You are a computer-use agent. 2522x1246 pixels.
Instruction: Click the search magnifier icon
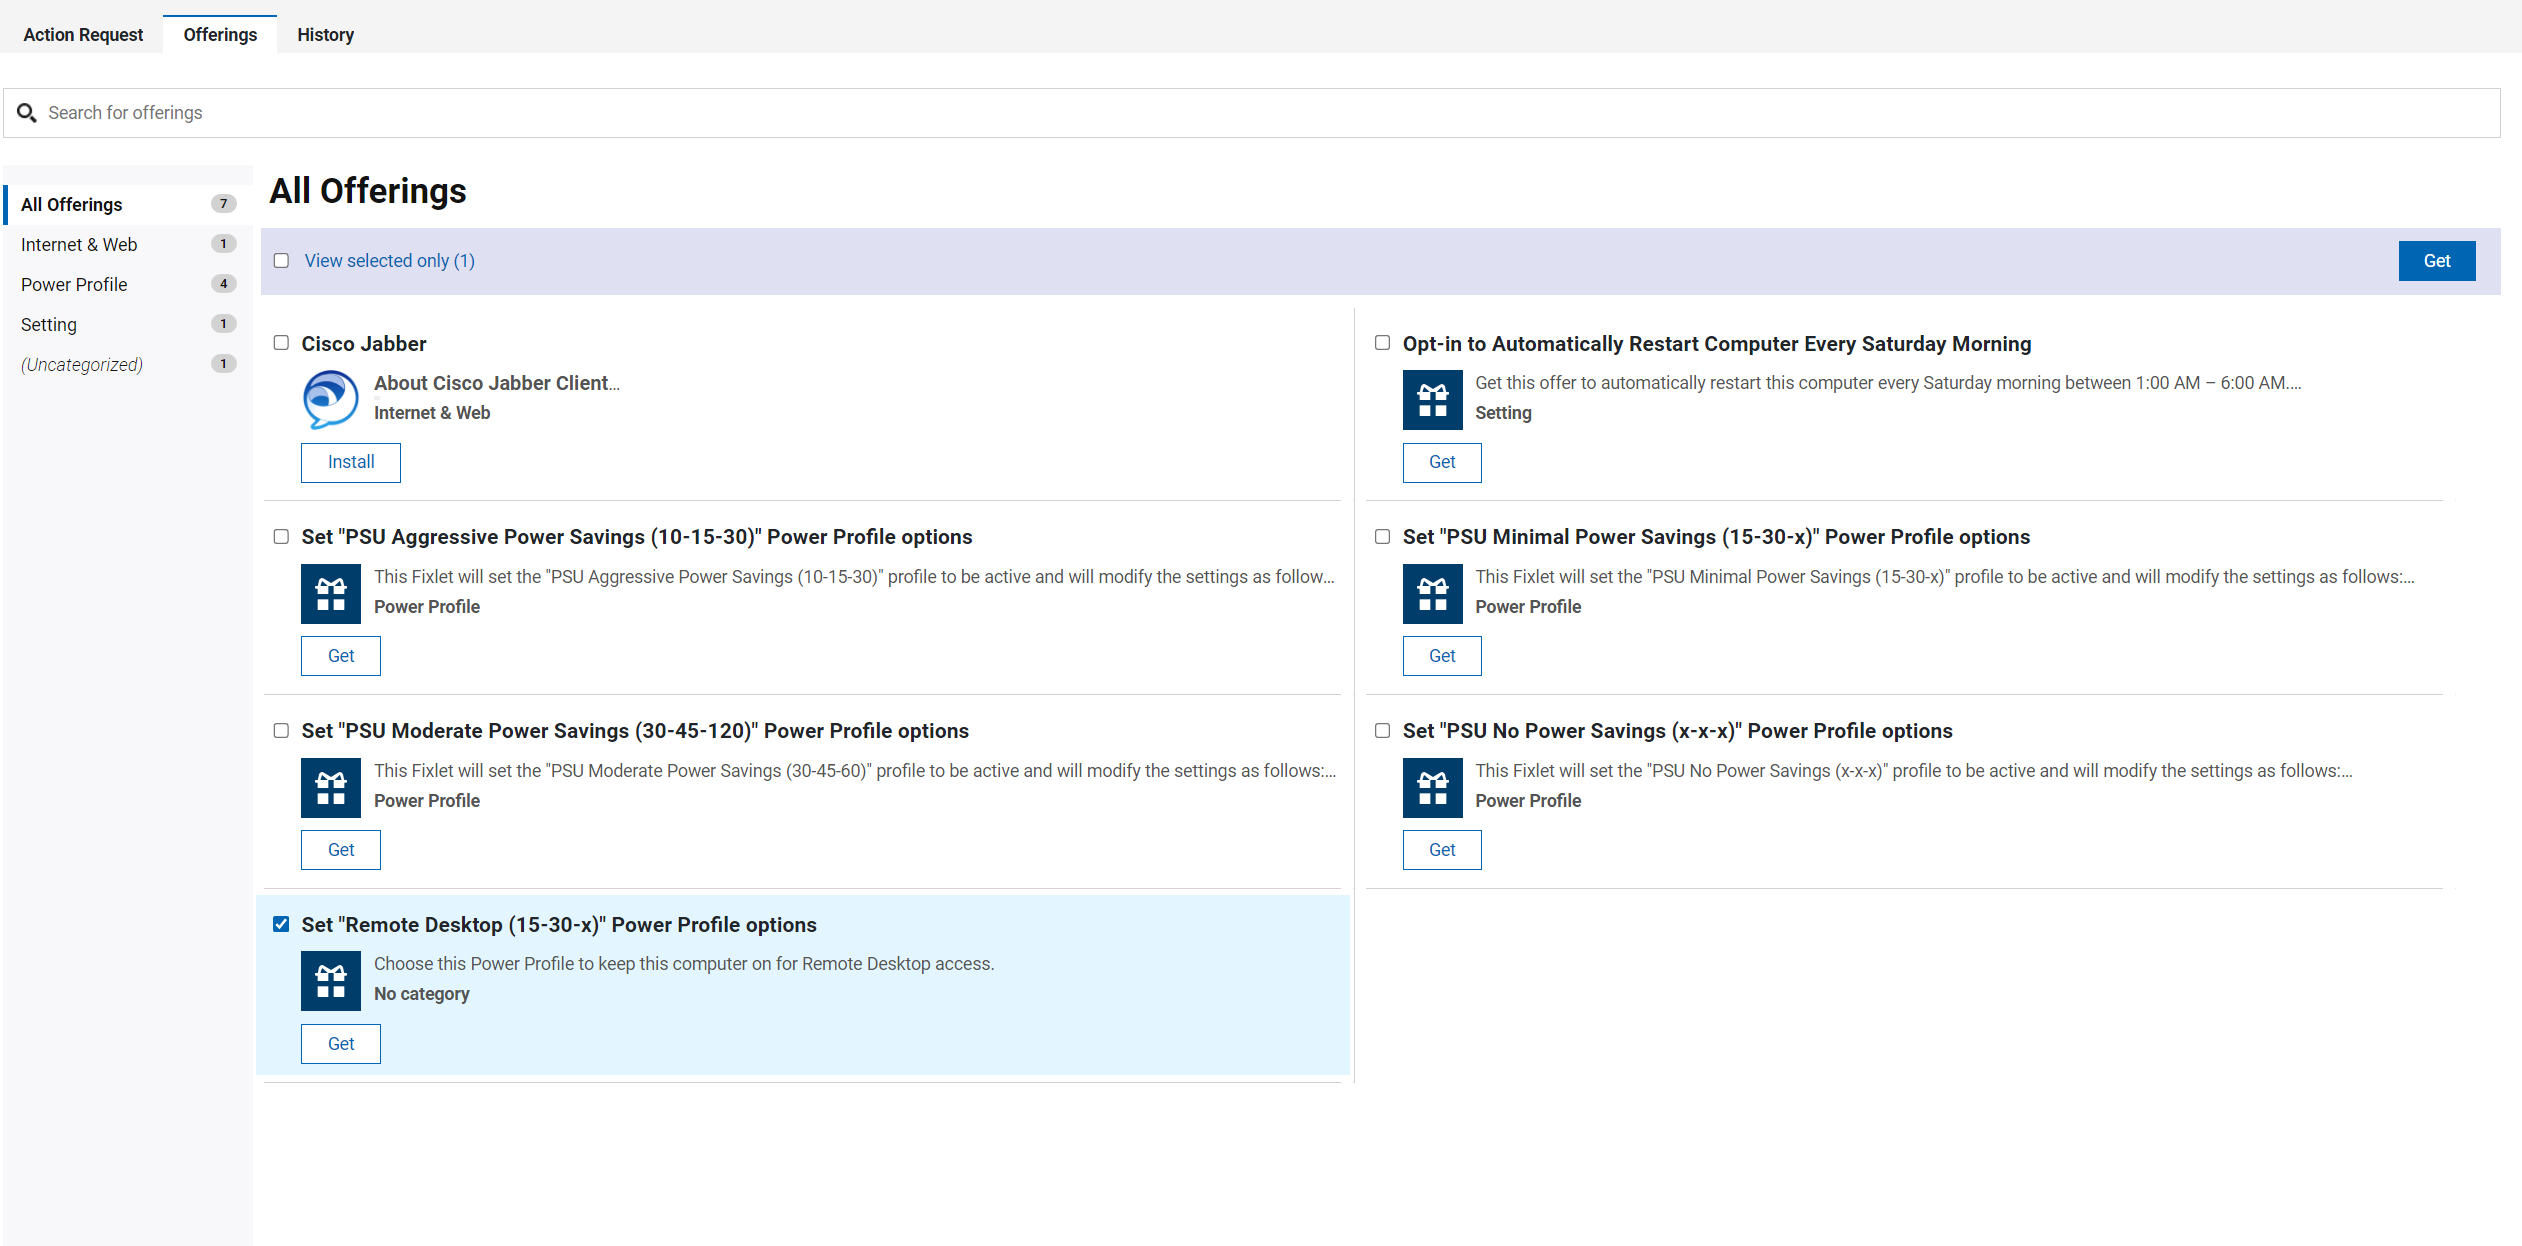[x=27, y=113]
